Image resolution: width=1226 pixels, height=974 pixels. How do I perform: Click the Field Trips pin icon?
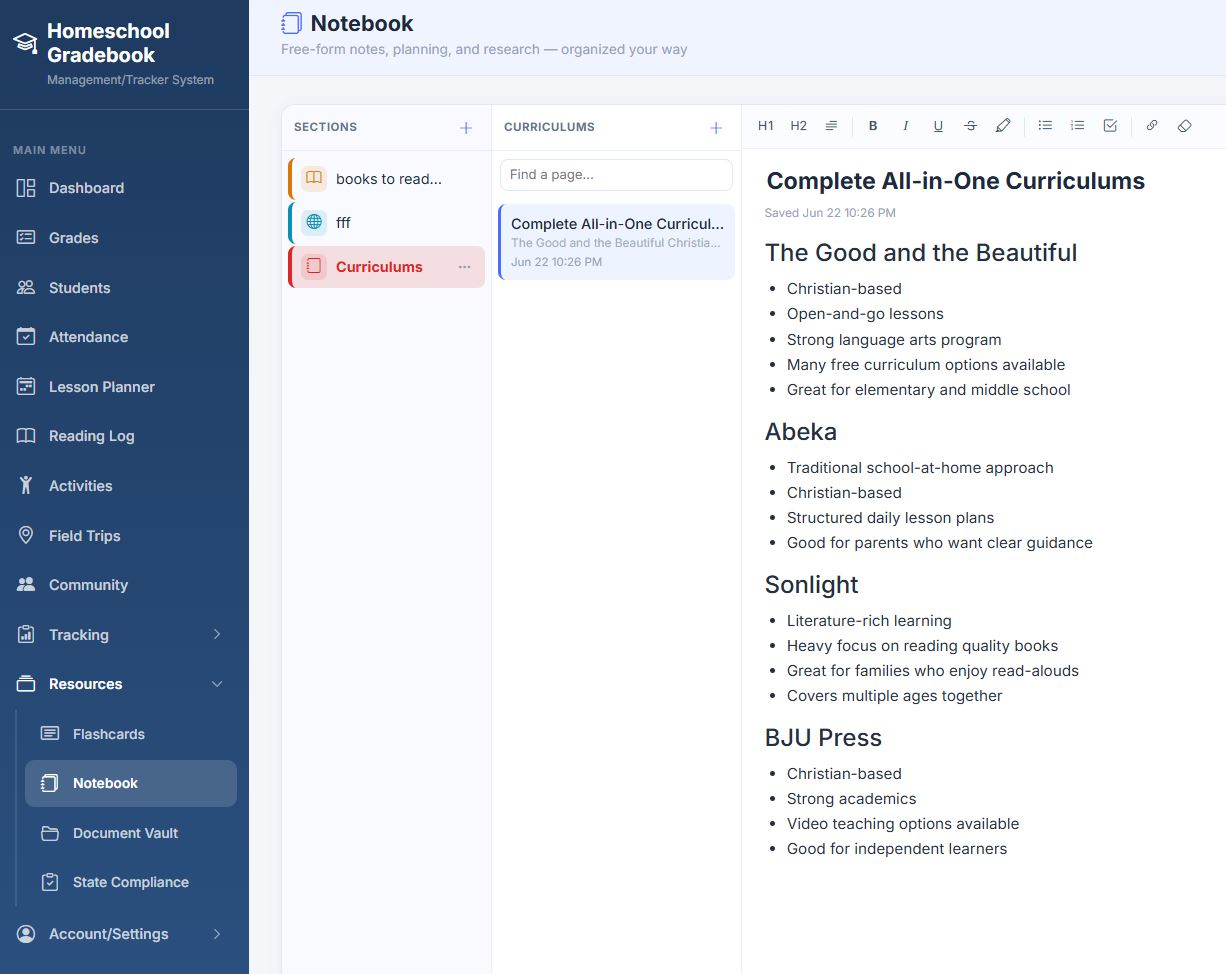coord(26,536)
